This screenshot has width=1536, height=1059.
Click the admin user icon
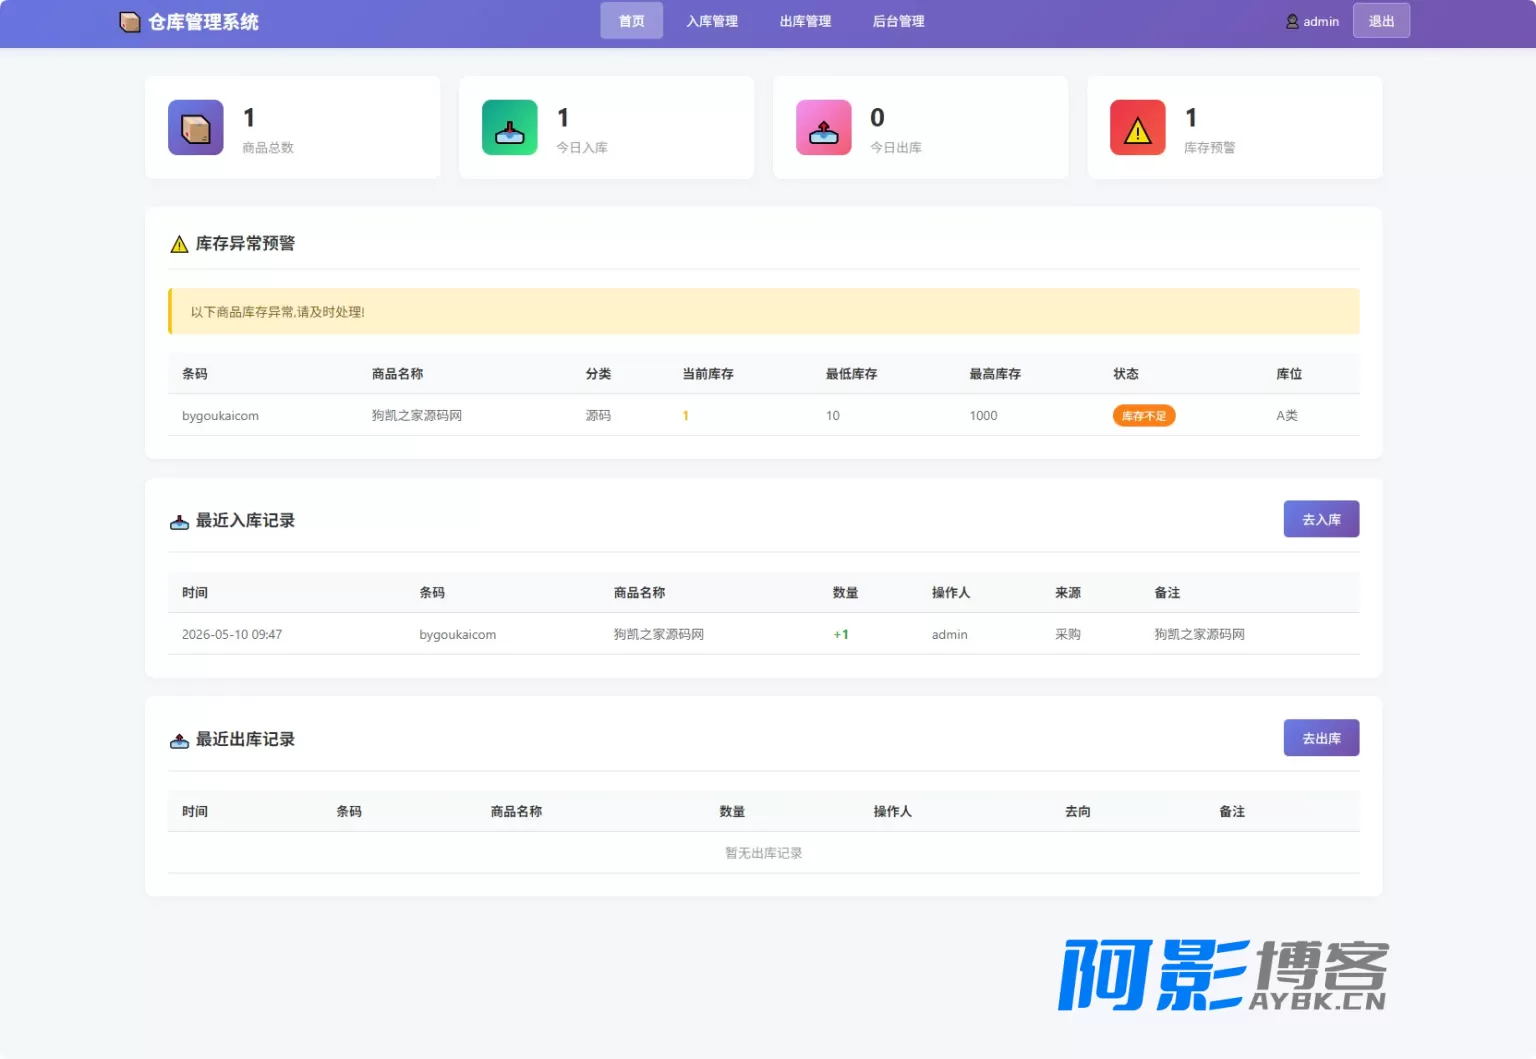[x=1292, y=21]
